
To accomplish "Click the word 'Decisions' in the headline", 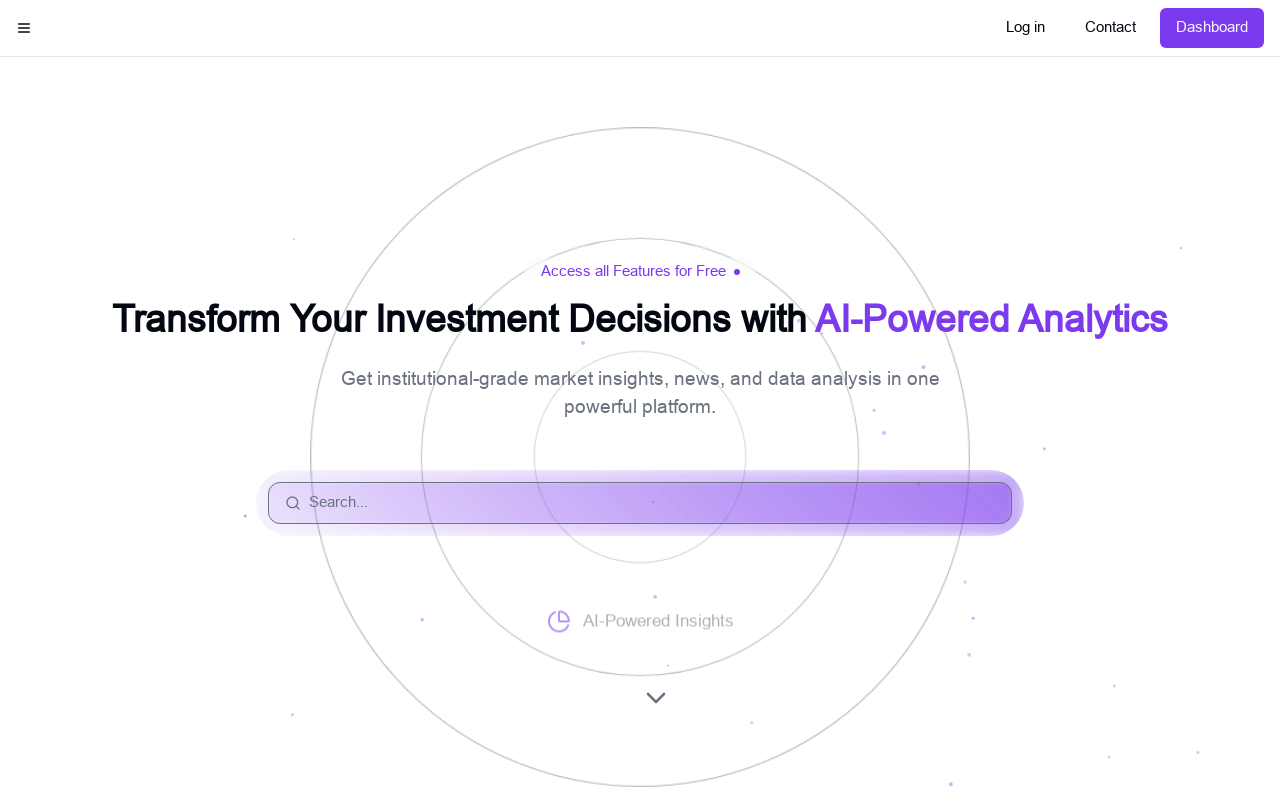I will point(650,319).
